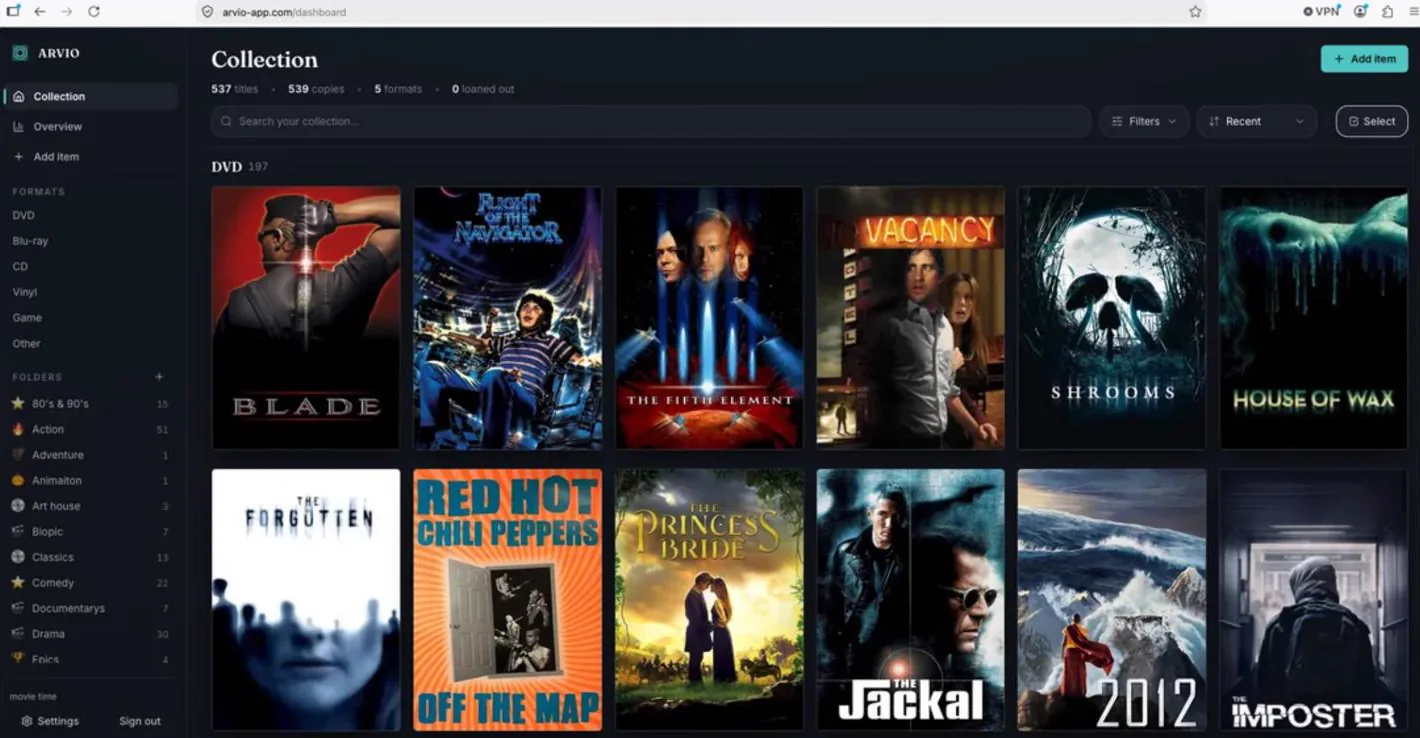
Task: Open Settings with gear icon
Action: click(x=50, y=721)
